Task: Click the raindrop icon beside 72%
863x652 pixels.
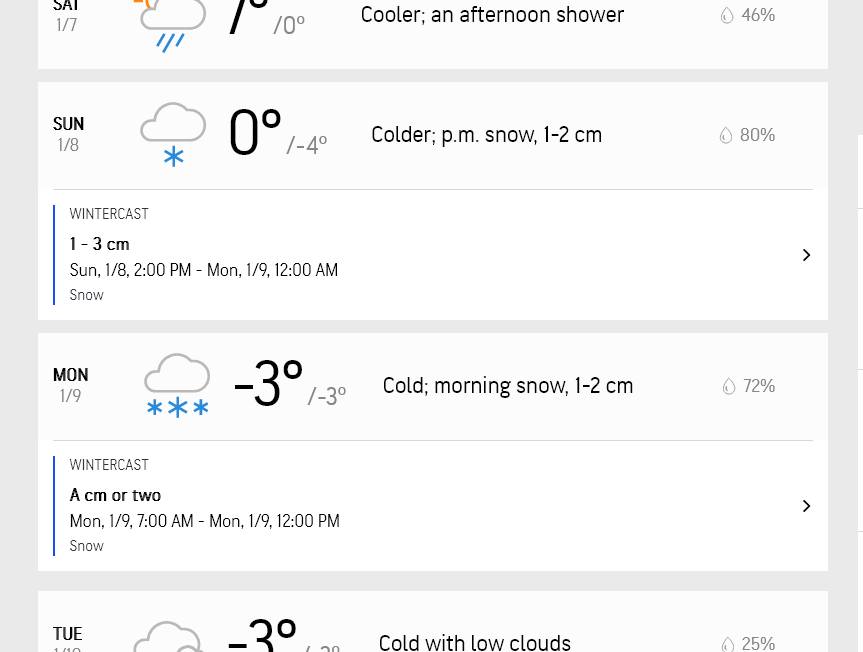Action: point(729,386)
